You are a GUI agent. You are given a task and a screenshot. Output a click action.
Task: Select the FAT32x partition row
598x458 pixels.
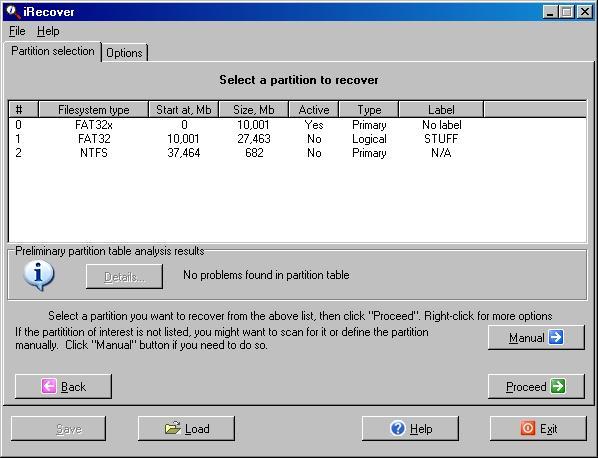pyautogui.click(x=297, y=125)
